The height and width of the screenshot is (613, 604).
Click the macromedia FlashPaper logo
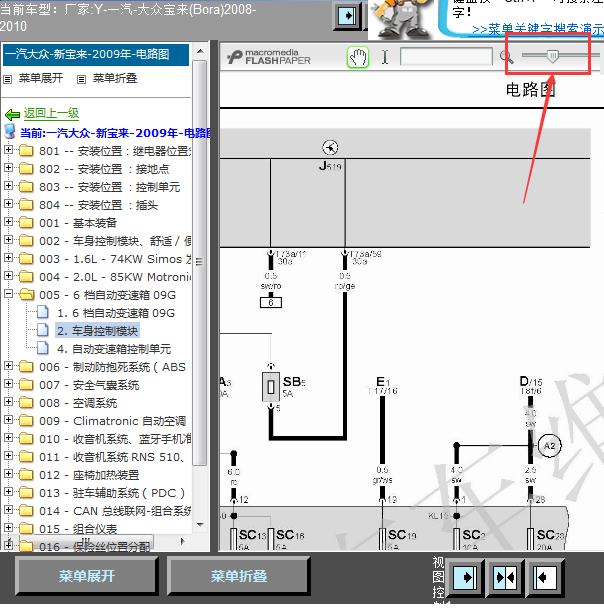pos(269,57)
